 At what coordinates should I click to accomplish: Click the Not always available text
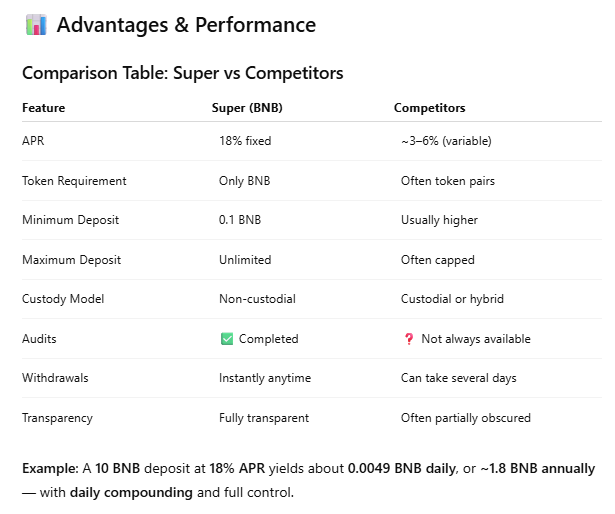tap(476, 339)
